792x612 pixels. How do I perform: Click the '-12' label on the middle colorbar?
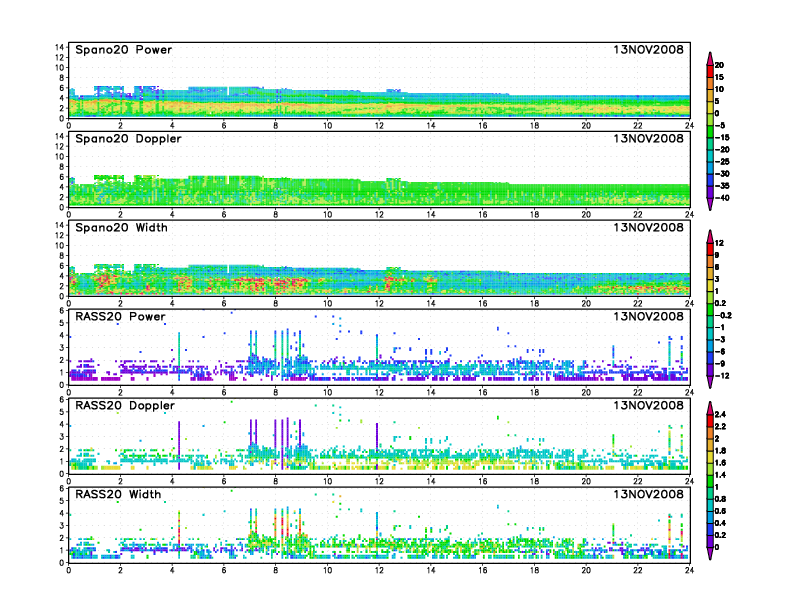(722, 376)
